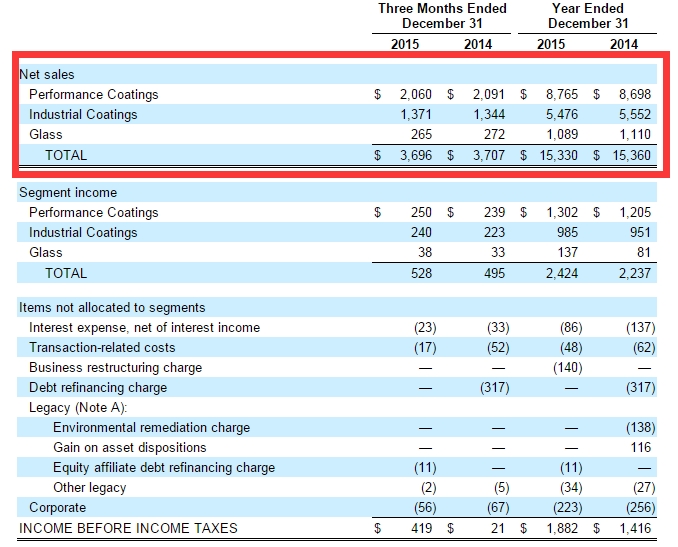The width and height of the screenshot is (678, 547).
Task: Click the Segment income section heading
Action: 68,192
